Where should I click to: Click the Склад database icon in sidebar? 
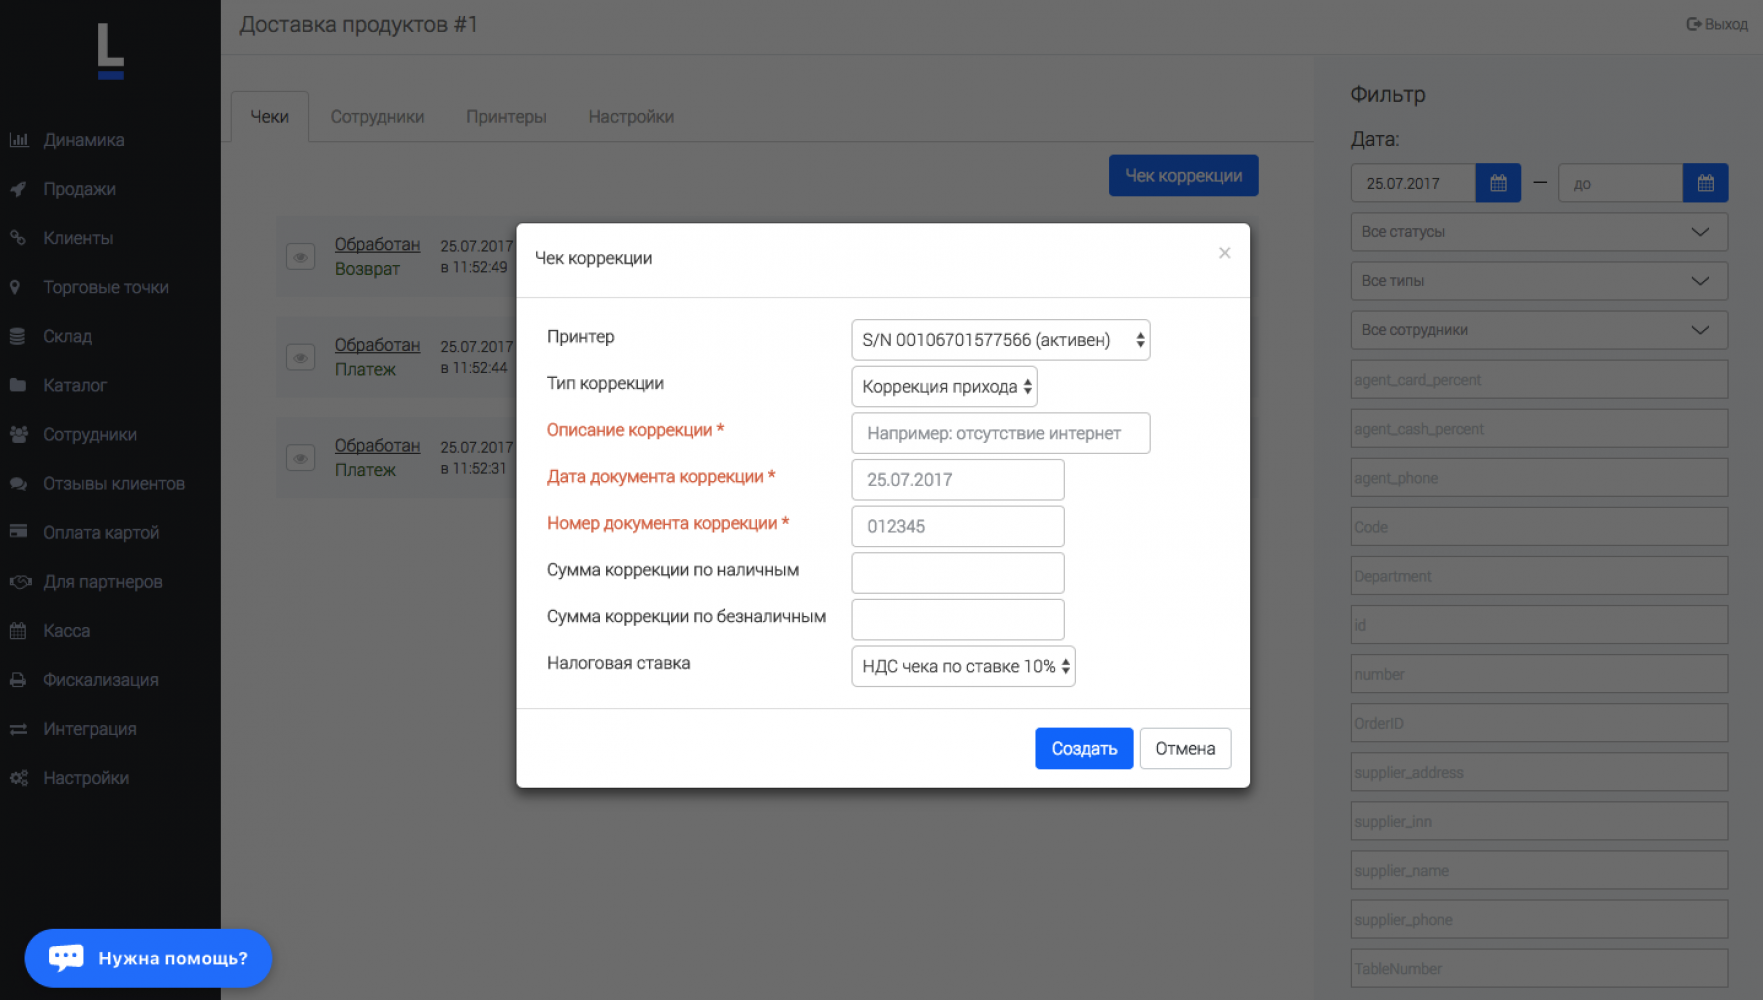click(x=18, y=336)
